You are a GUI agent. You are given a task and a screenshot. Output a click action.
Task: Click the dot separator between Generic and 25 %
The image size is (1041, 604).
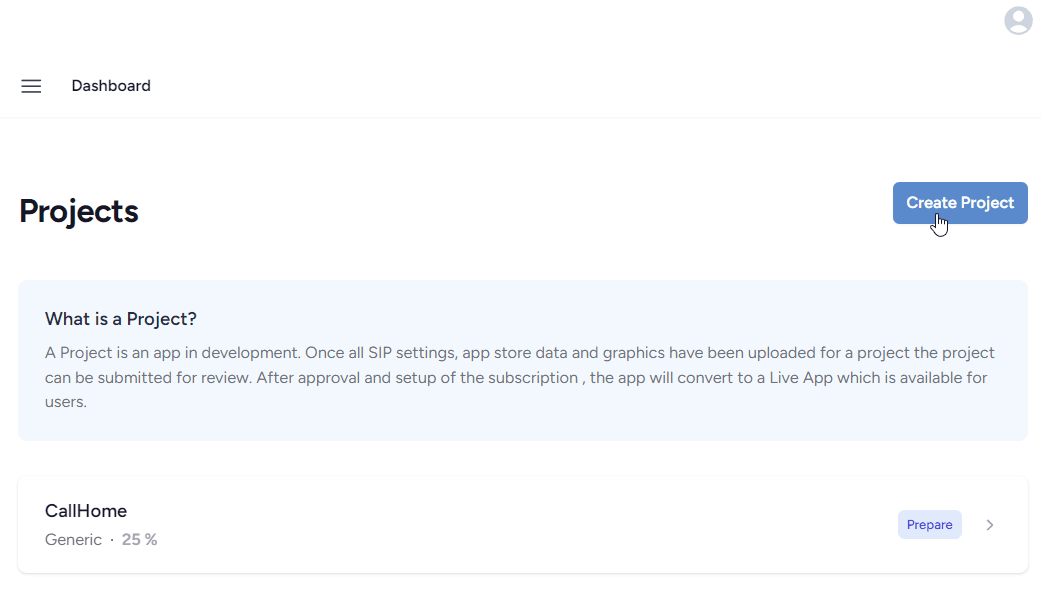pyautogui.click(x=112, y=540)
